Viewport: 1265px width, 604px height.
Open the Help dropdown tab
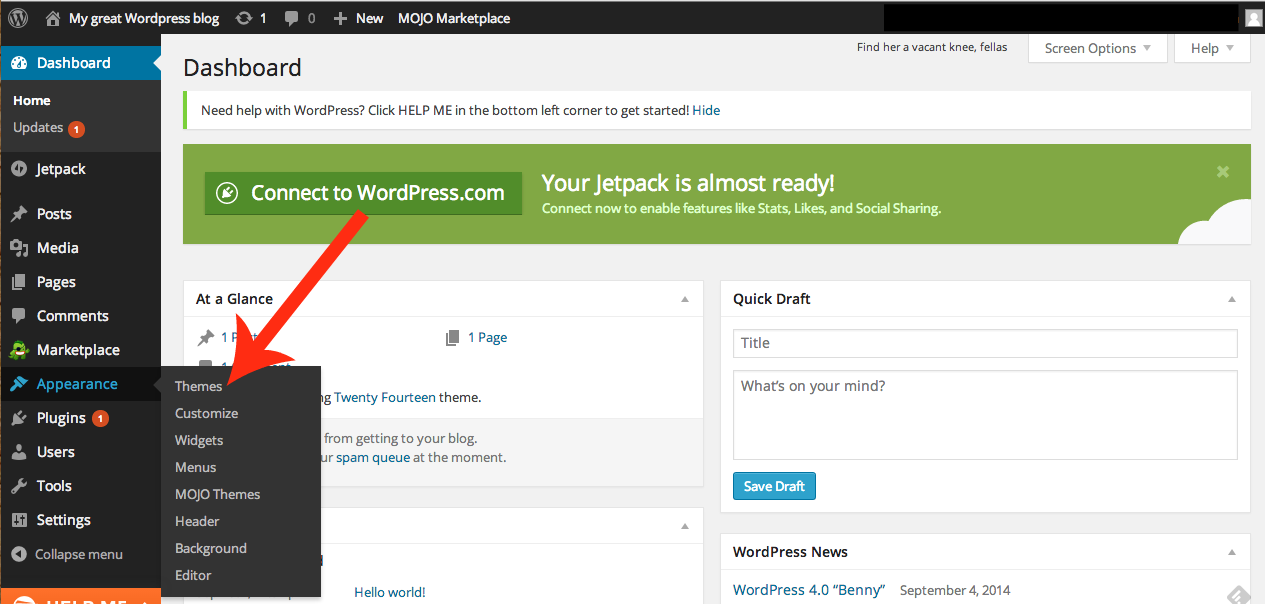pyautogui.click(x=1212, y=48)
